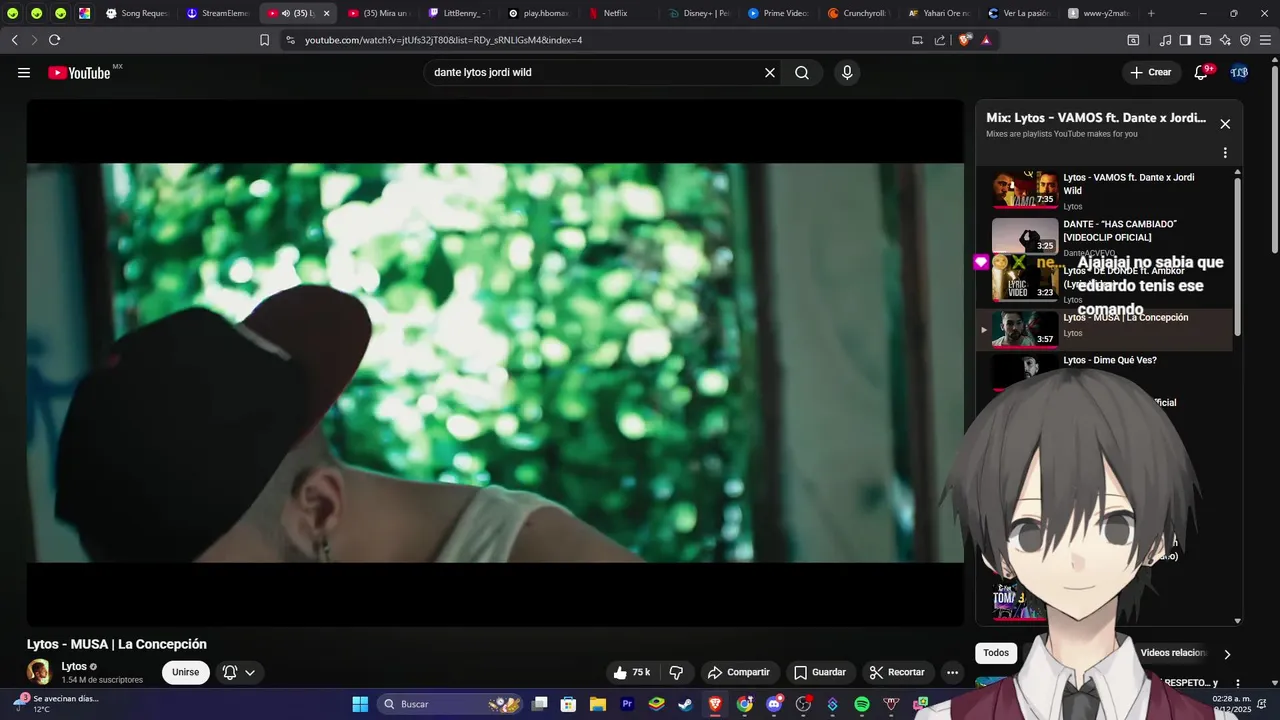
Task: Open Discord from the taskbar
Action: 774,704
